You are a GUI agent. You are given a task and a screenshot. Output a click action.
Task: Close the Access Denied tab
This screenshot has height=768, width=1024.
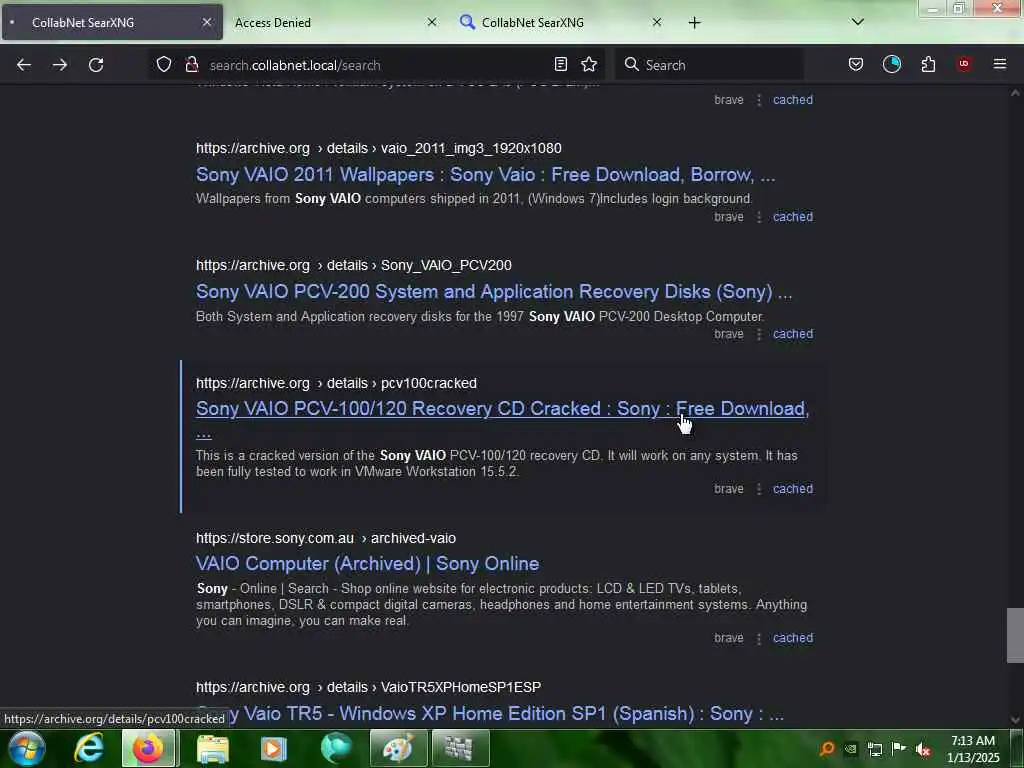coord(432,22)
